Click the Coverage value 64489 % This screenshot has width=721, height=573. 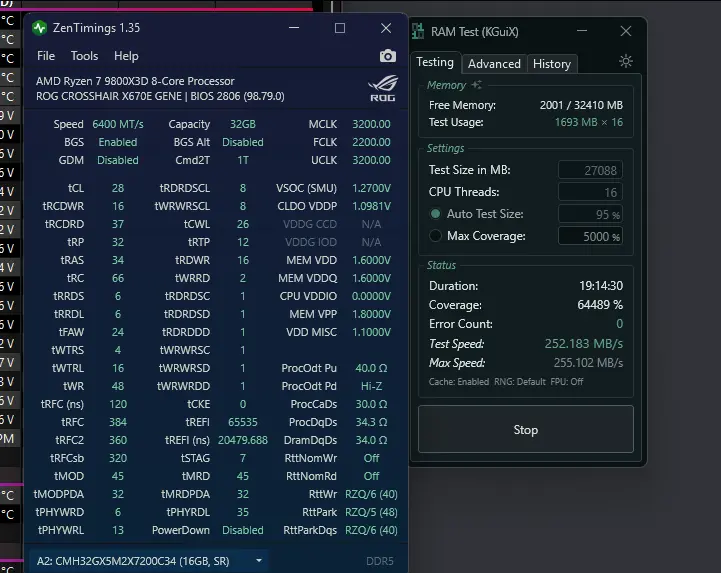click(600, 304)
